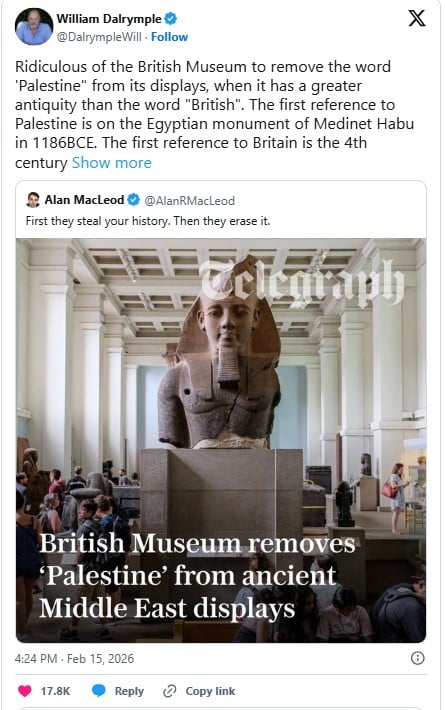Image resolution: width=445 pixels, height=710 pixels.
Task: Click the reply speech bubble icon
Action: click(x=99, y=691)
